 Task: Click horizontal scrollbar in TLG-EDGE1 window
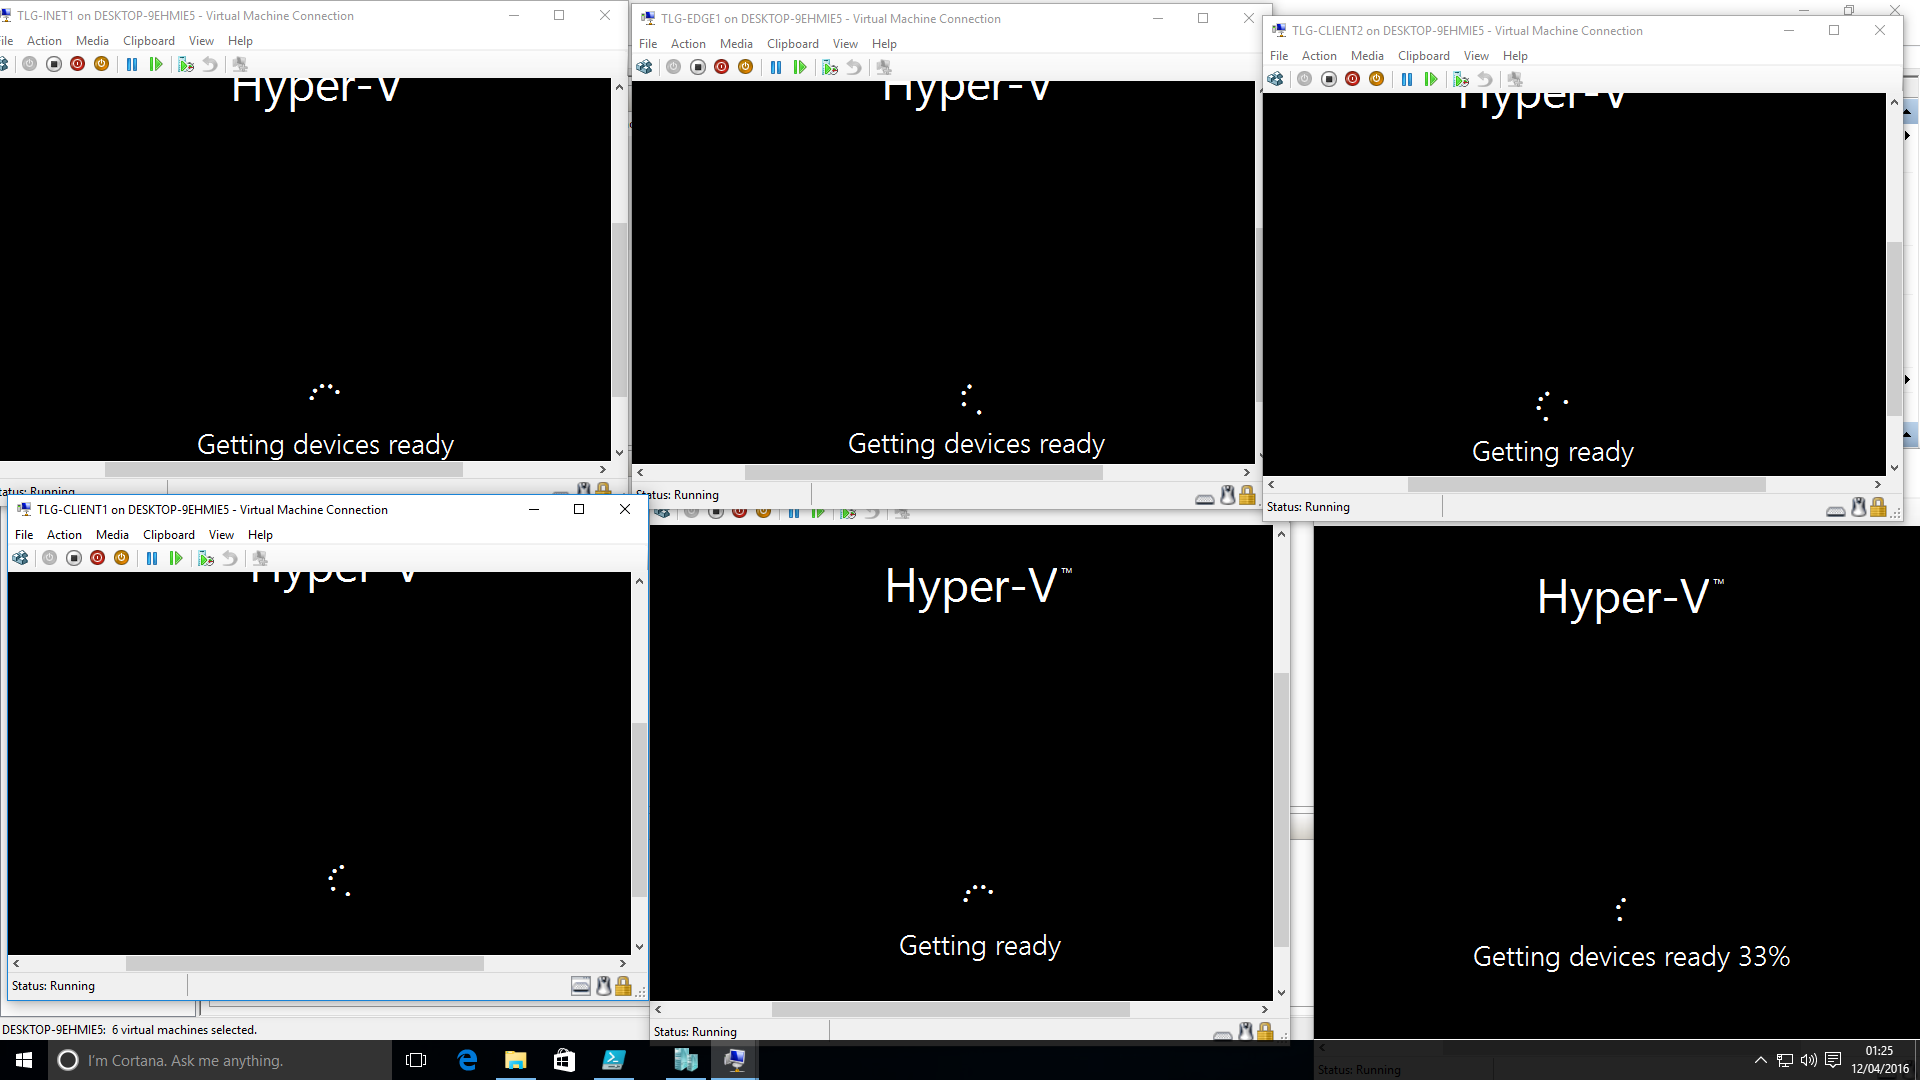[x=923, y=473]
